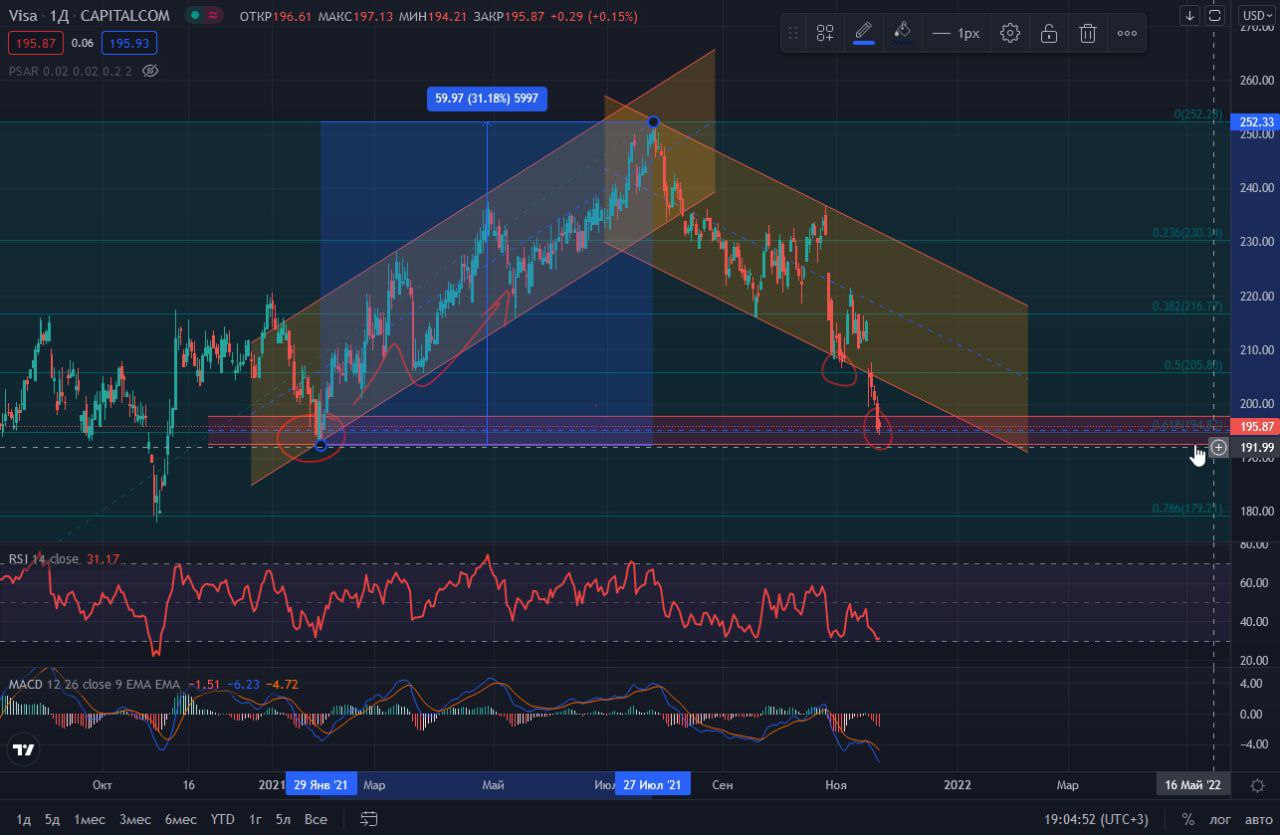
Task: Set time range to 5д
Action: pyautogui.click(x=52, y=819)
